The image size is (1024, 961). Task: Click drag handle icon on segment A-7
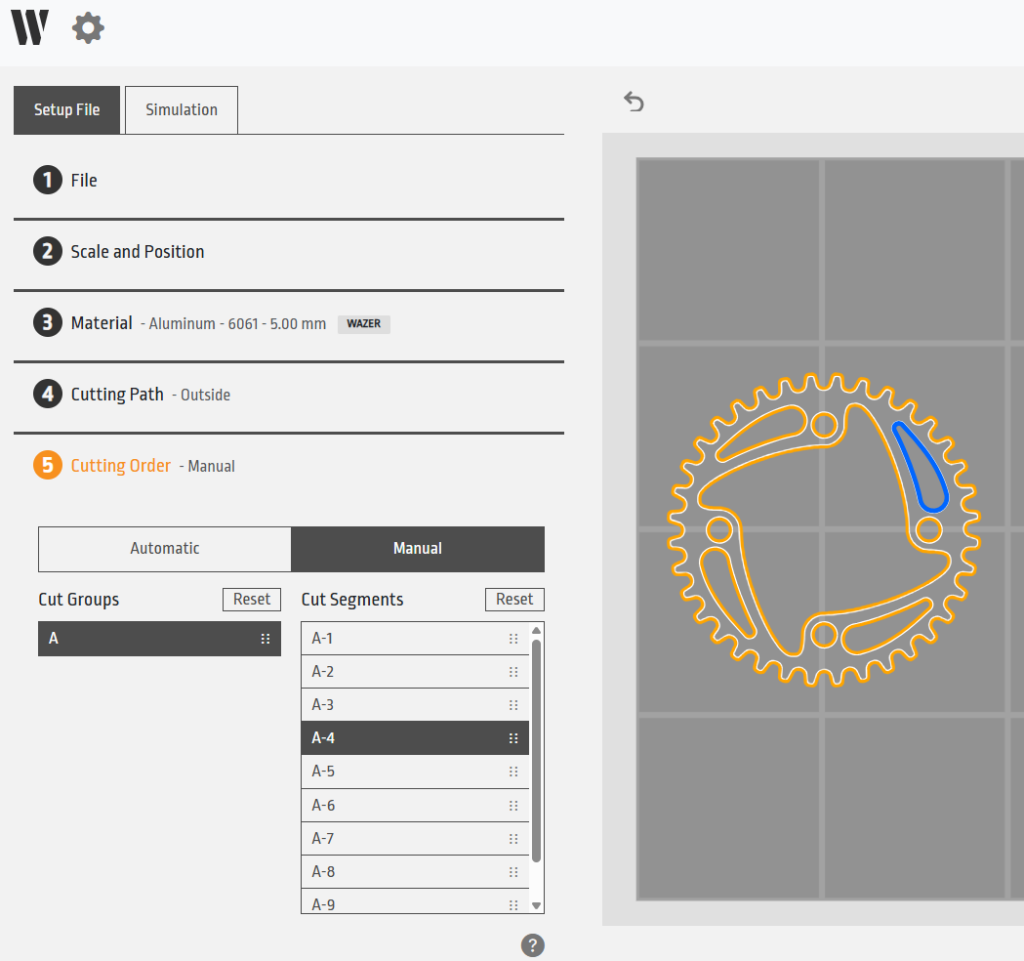[513, 839]
